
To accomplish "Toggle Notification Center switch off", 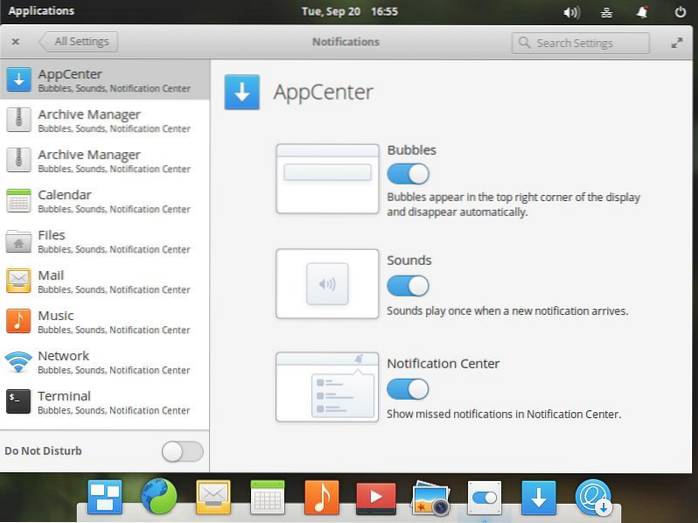I will [408, 389].
